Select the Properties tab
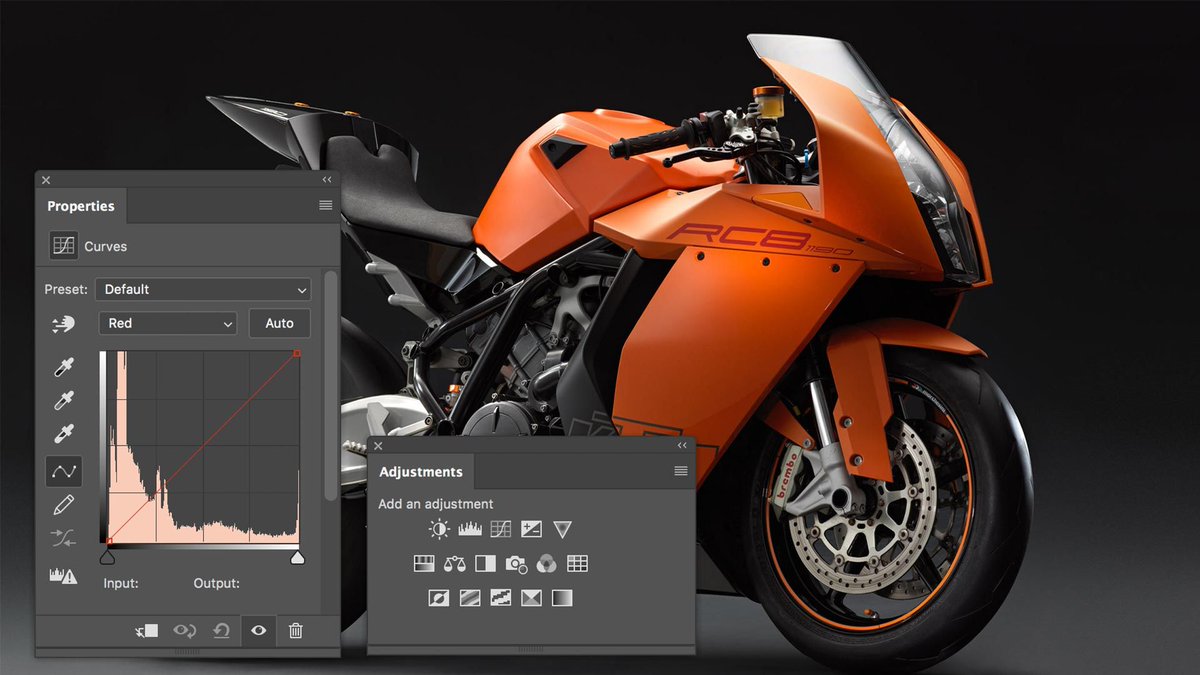The width and height of the screenshot is (1200, 675). point(81,206)
